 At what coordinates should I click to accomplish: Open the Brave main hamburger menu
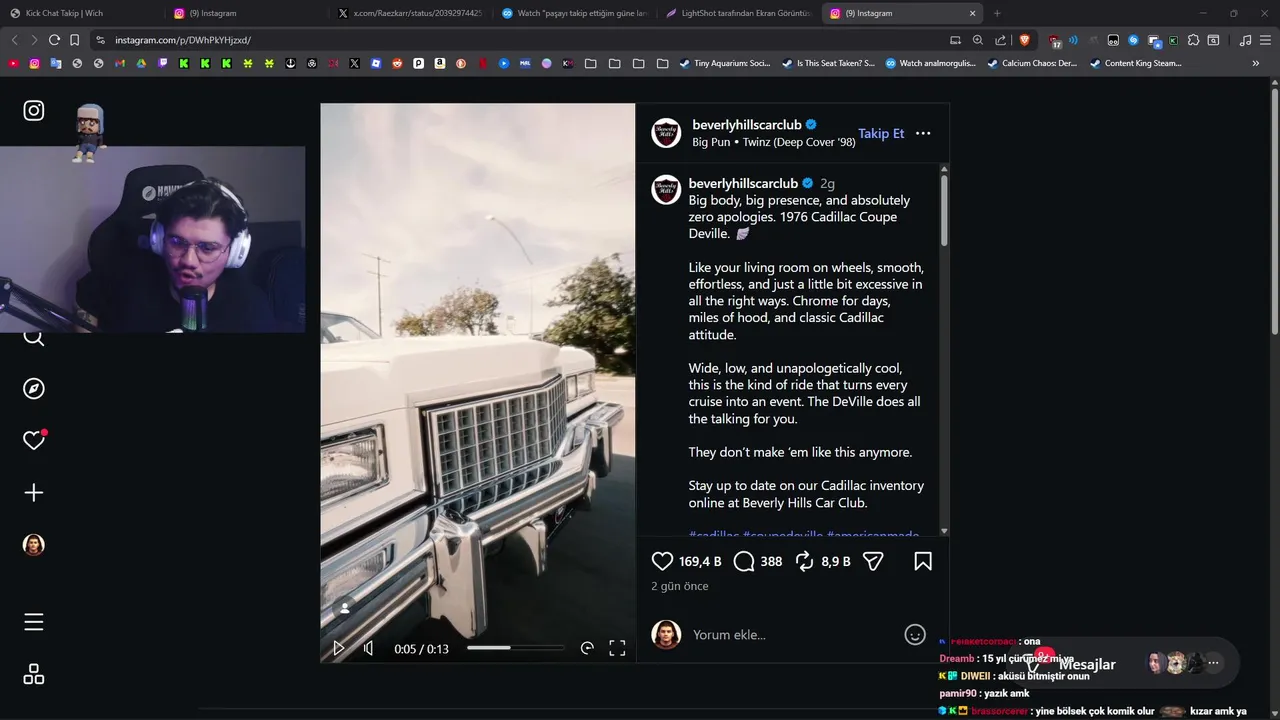pos(1265,40)
